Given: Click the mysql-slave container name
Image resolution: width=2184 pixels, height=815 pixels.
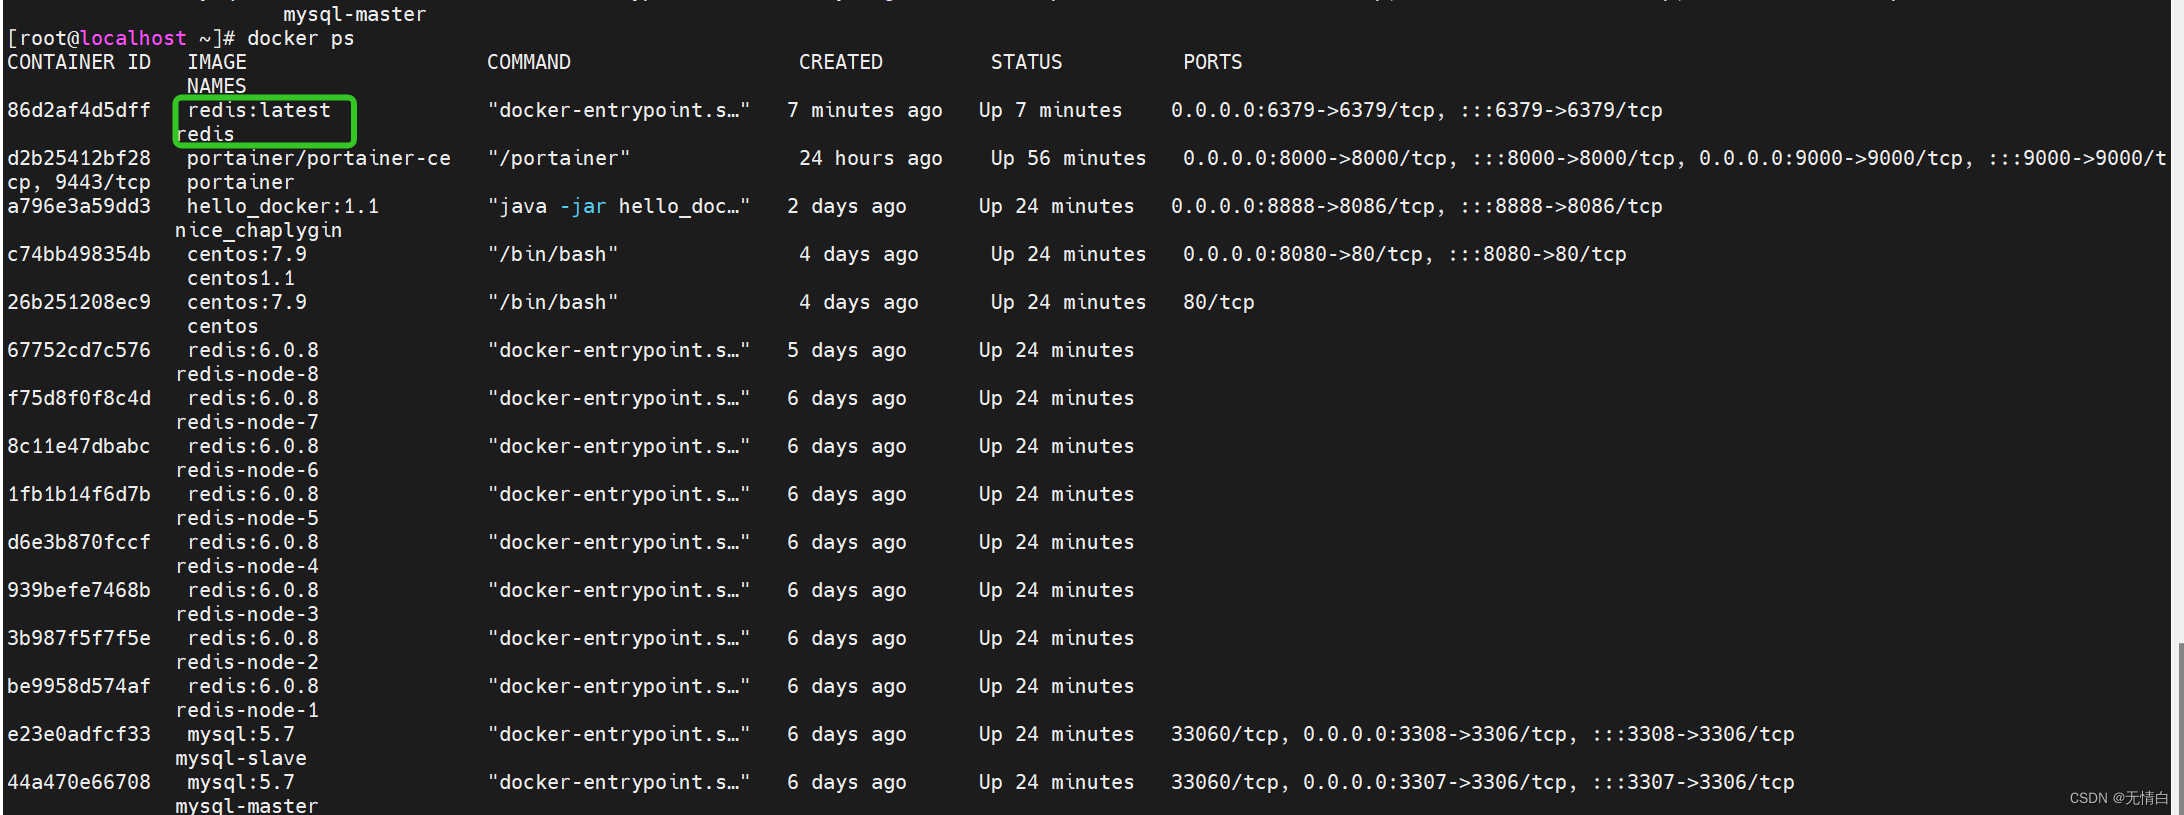Looking at the screenshot, I should [241, 758].
